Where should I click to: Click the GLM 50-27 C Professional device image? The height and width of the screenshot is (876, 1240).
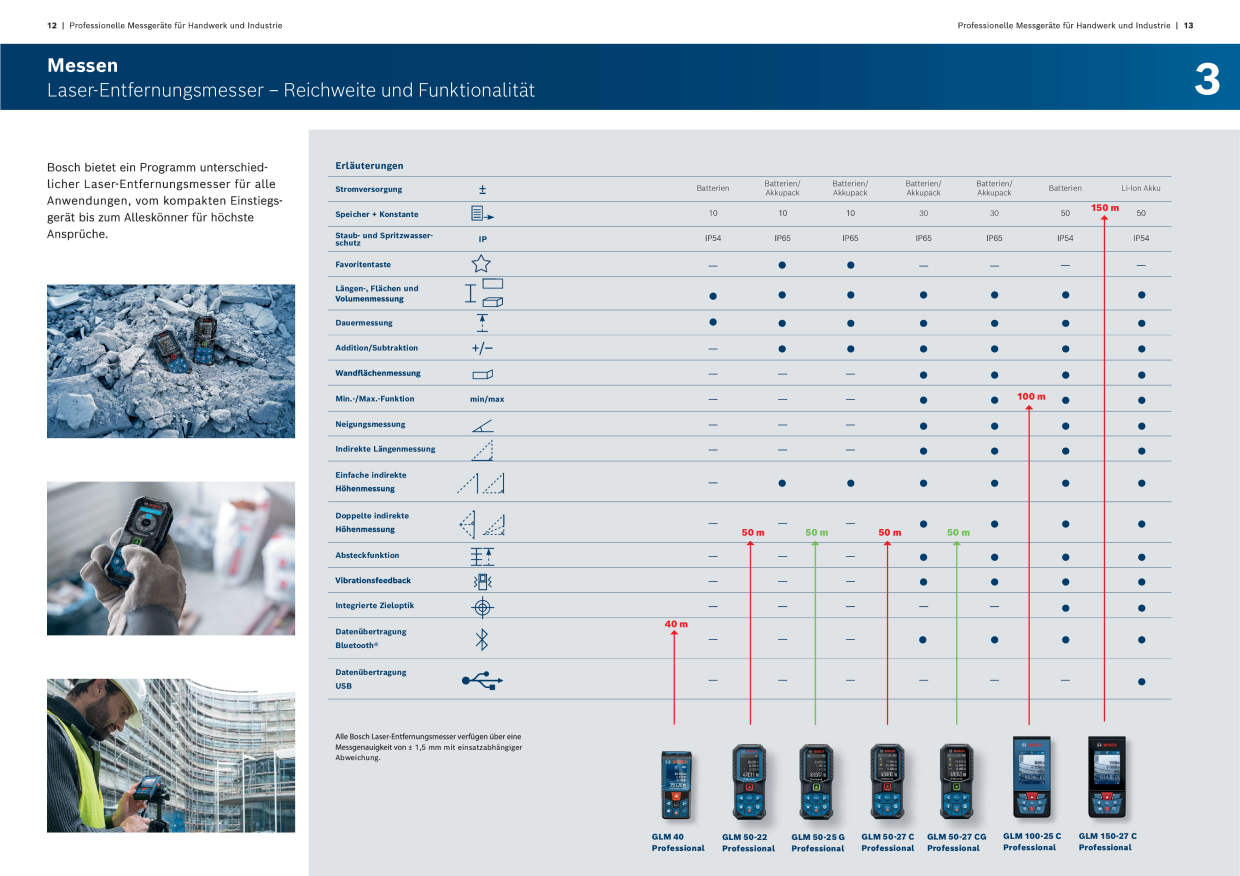(x=887, y=782)
